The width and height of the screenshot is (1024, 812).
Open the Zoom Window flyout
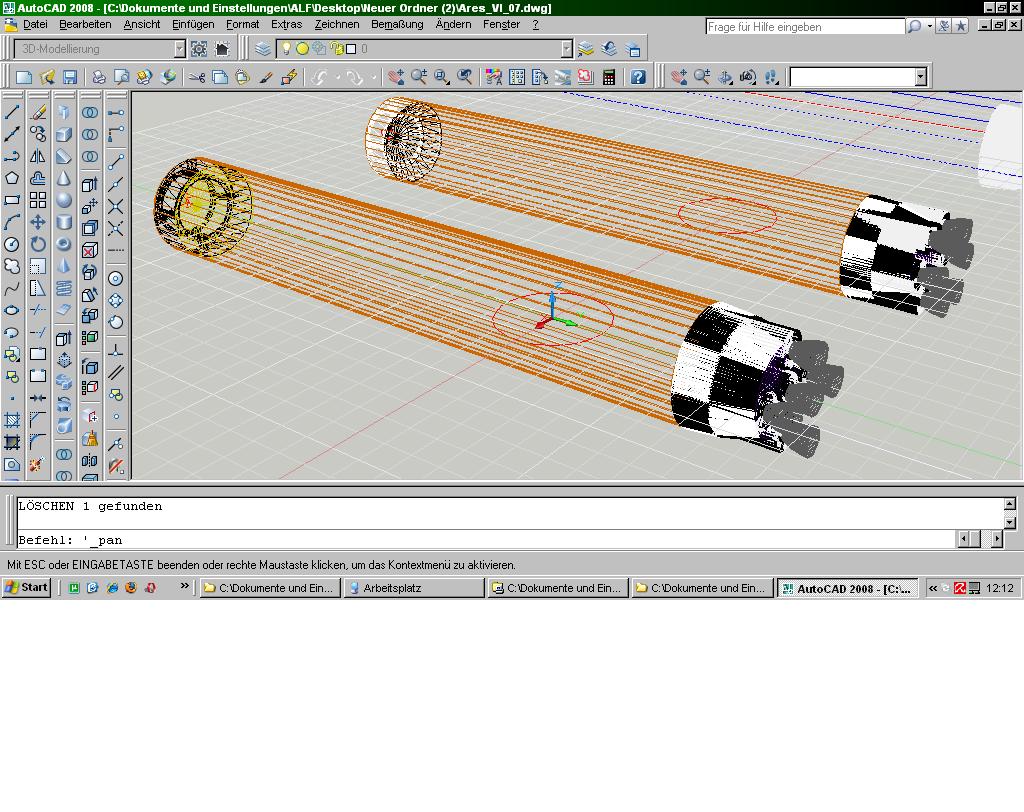click(441, 77)
